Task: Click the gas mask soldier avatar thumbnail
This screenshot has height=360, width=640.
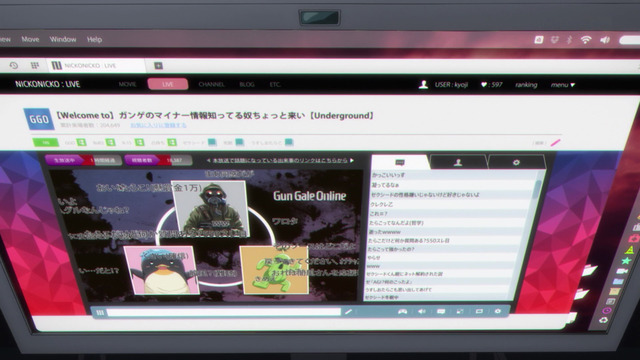Action: pyautogui.click(x=211, y=209)
